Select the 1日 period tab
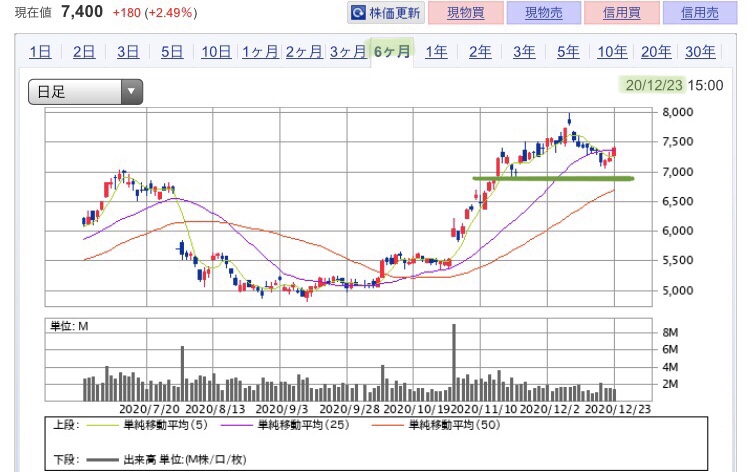This screenshot has height=472, width=748. 40,52
